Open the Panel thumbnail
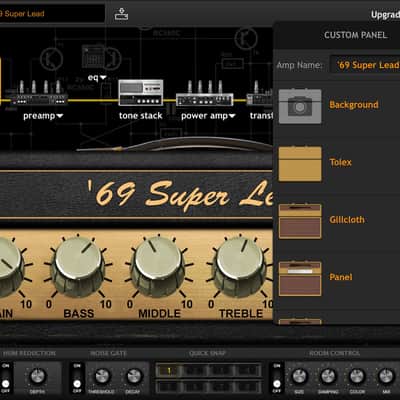 pos(300,278)
